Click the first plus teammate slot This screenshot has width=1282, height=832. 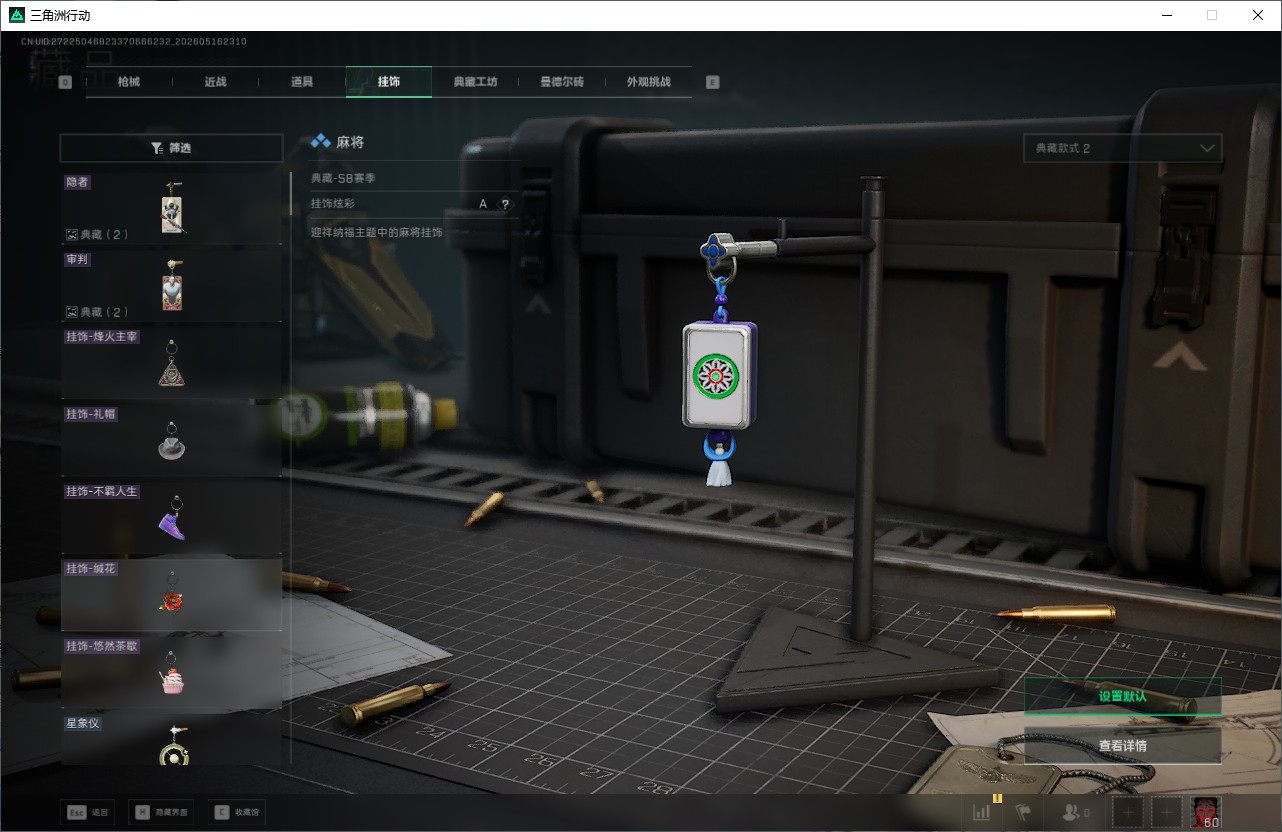click(x=1128, y=813)
